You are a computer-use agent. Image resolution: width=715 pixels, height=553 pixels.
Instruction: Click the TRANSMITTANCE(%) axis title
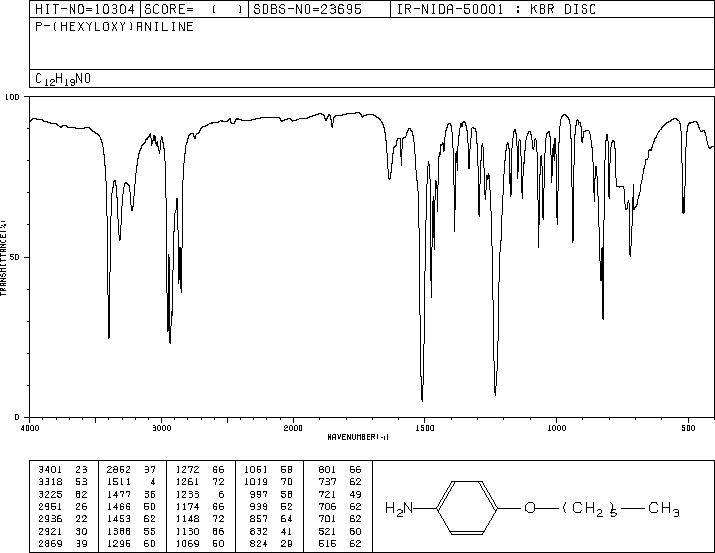point(3,258)
